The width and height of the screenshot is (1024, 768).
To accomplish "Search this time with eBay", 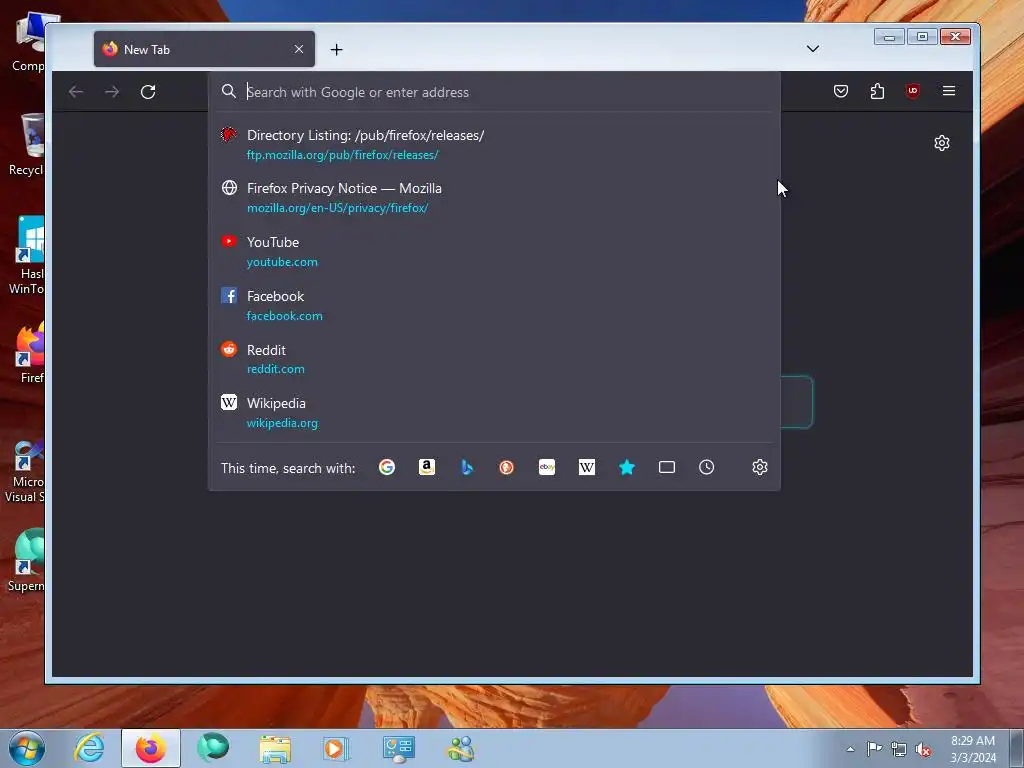I will click(547, 467).
